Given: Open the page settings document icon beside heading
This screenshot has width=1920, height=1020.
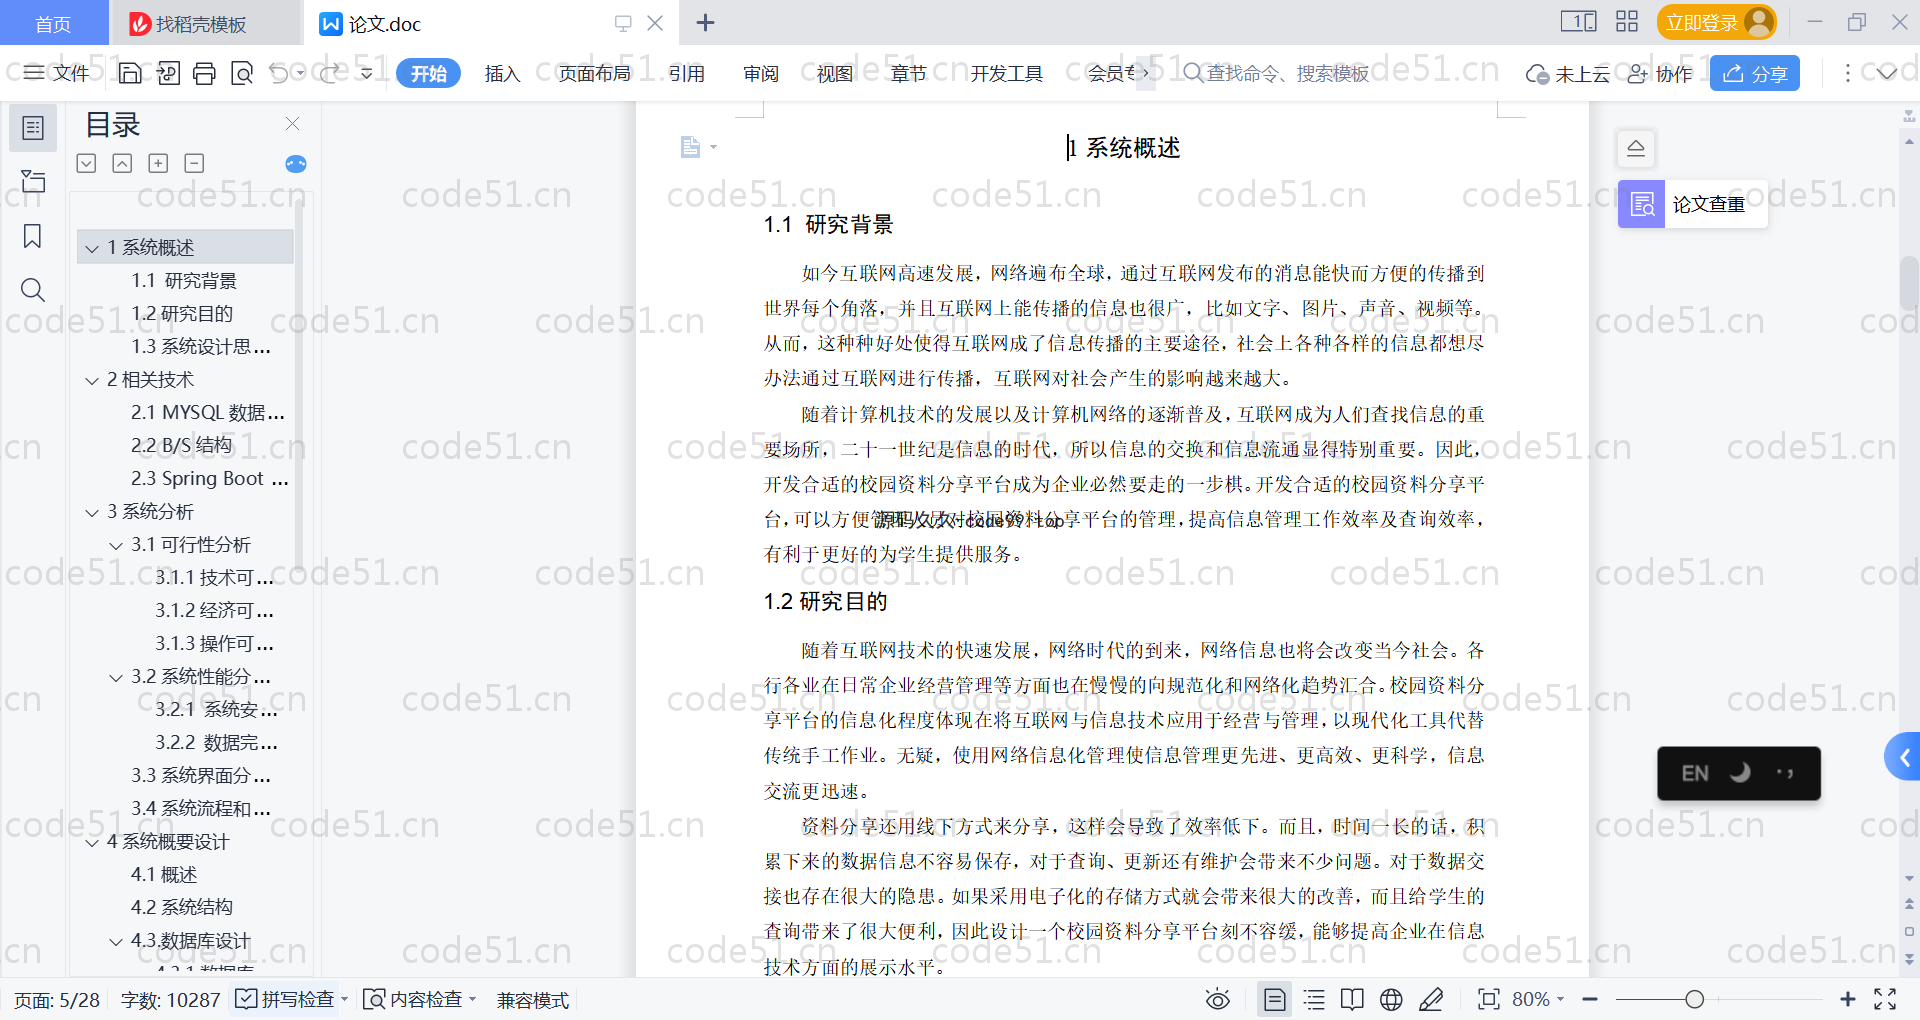Looking at the screenshot, I should [x=690, y=147].
